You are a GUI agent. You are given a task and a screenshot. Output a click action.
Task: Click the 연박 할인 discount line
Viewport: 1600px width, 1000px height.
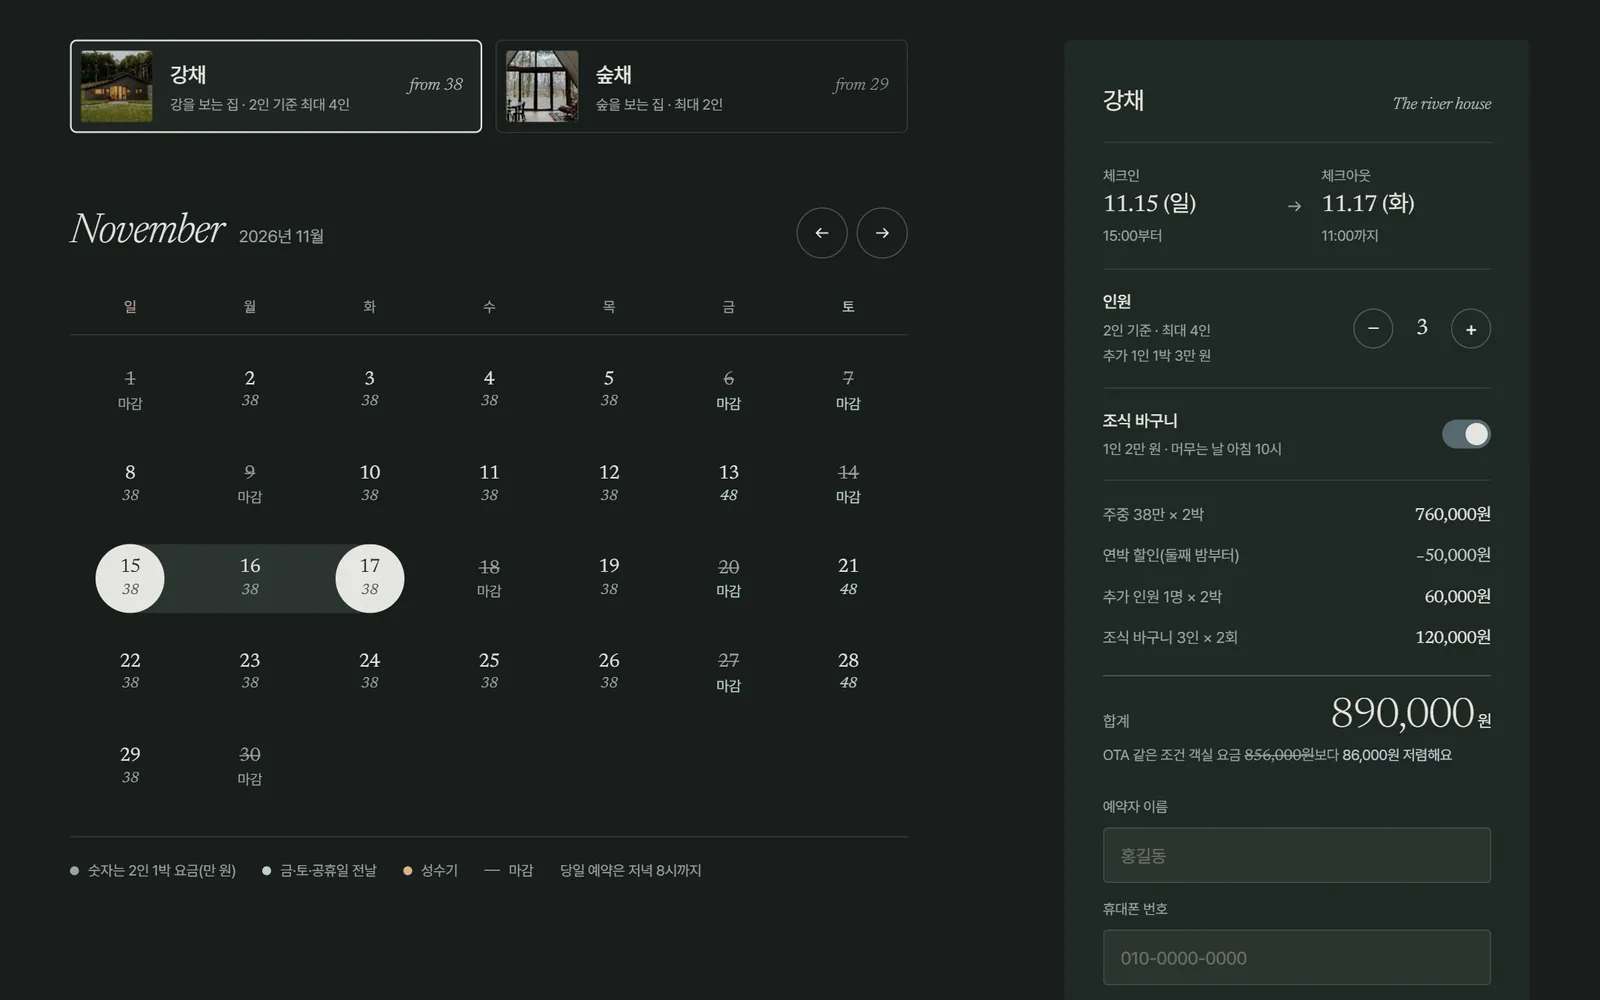point(1297,555)
